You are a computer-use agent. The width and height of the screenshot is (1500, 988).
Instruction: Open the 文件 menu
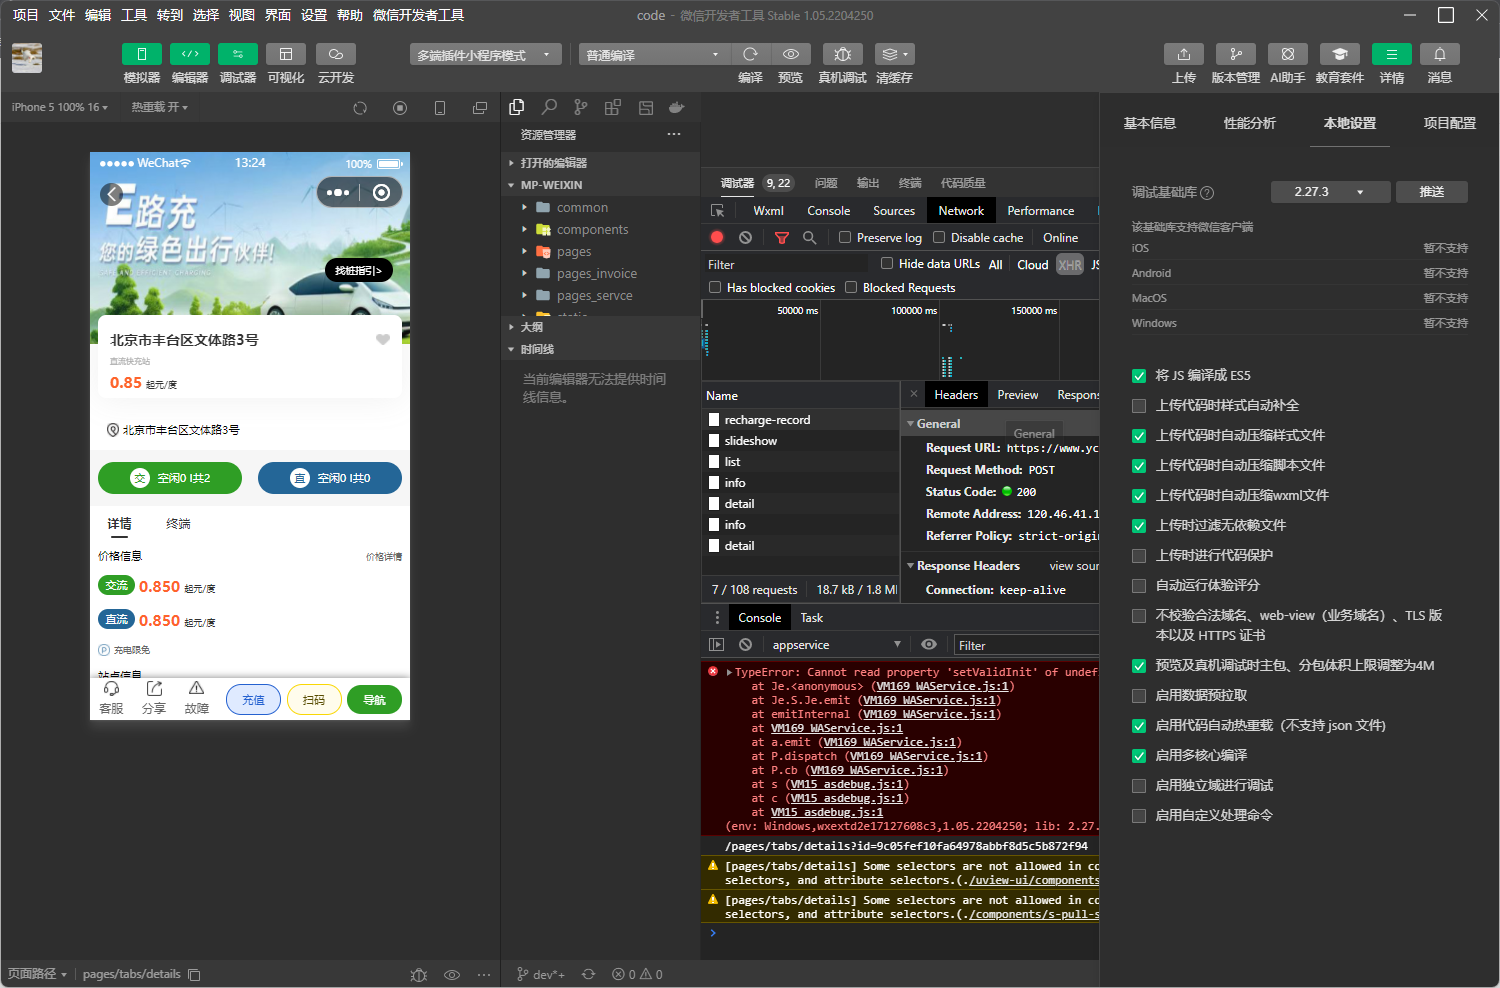click(x=62, y=15)
